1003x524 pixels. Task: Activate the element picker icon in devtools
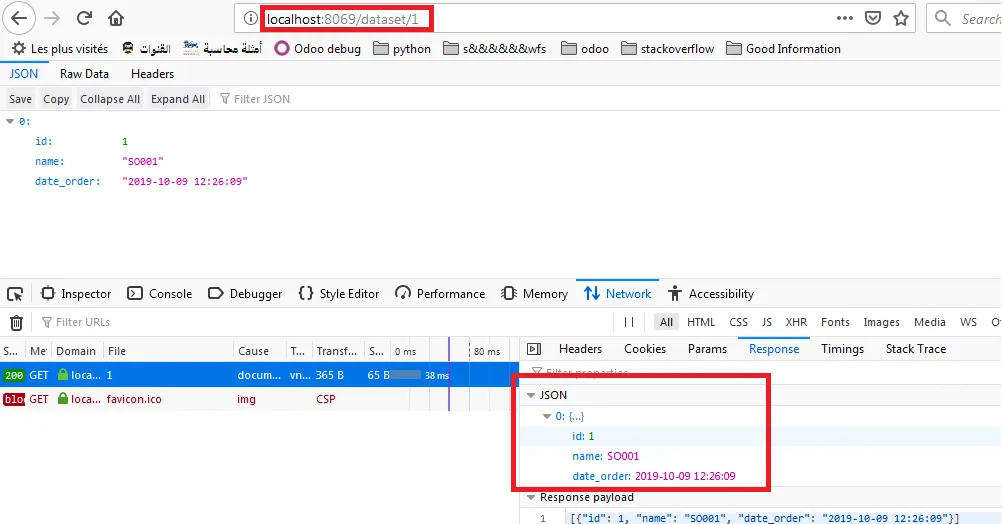(x=15, y=294)
